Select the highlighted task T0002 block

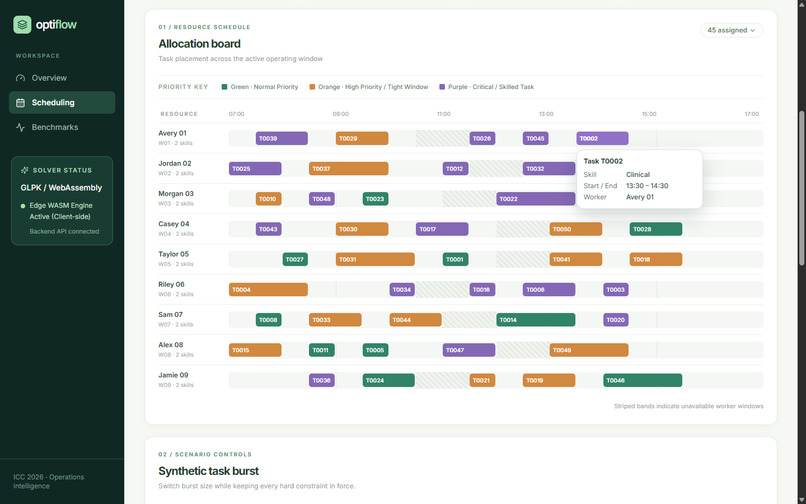click(x=602, y=138)
